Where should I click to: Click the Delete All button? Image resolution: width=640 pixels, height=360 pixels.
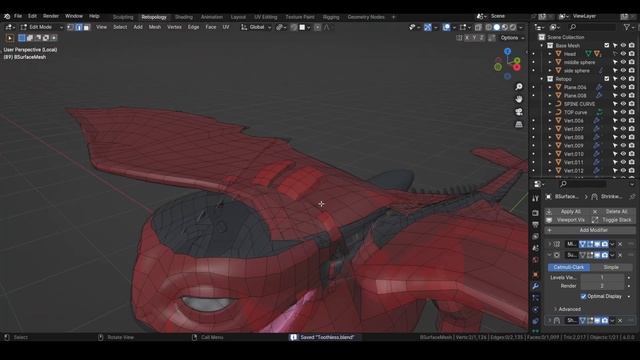click(x=613, y=211)
